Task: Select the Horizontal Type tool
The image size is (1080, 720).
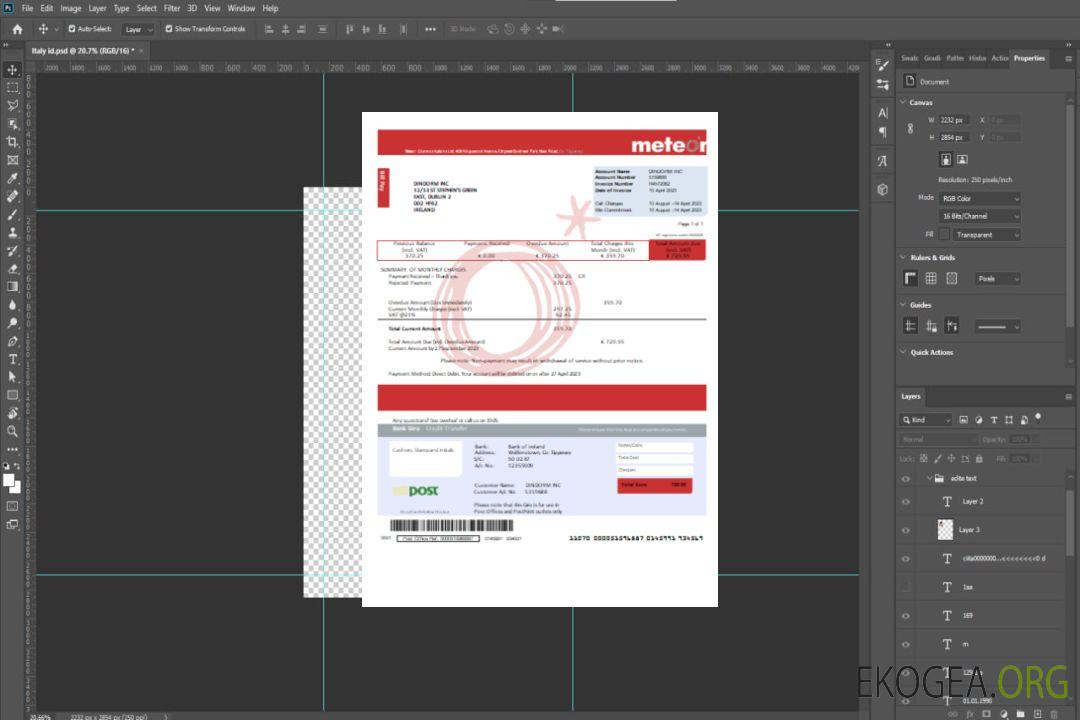Action: [x=12, y=359]
